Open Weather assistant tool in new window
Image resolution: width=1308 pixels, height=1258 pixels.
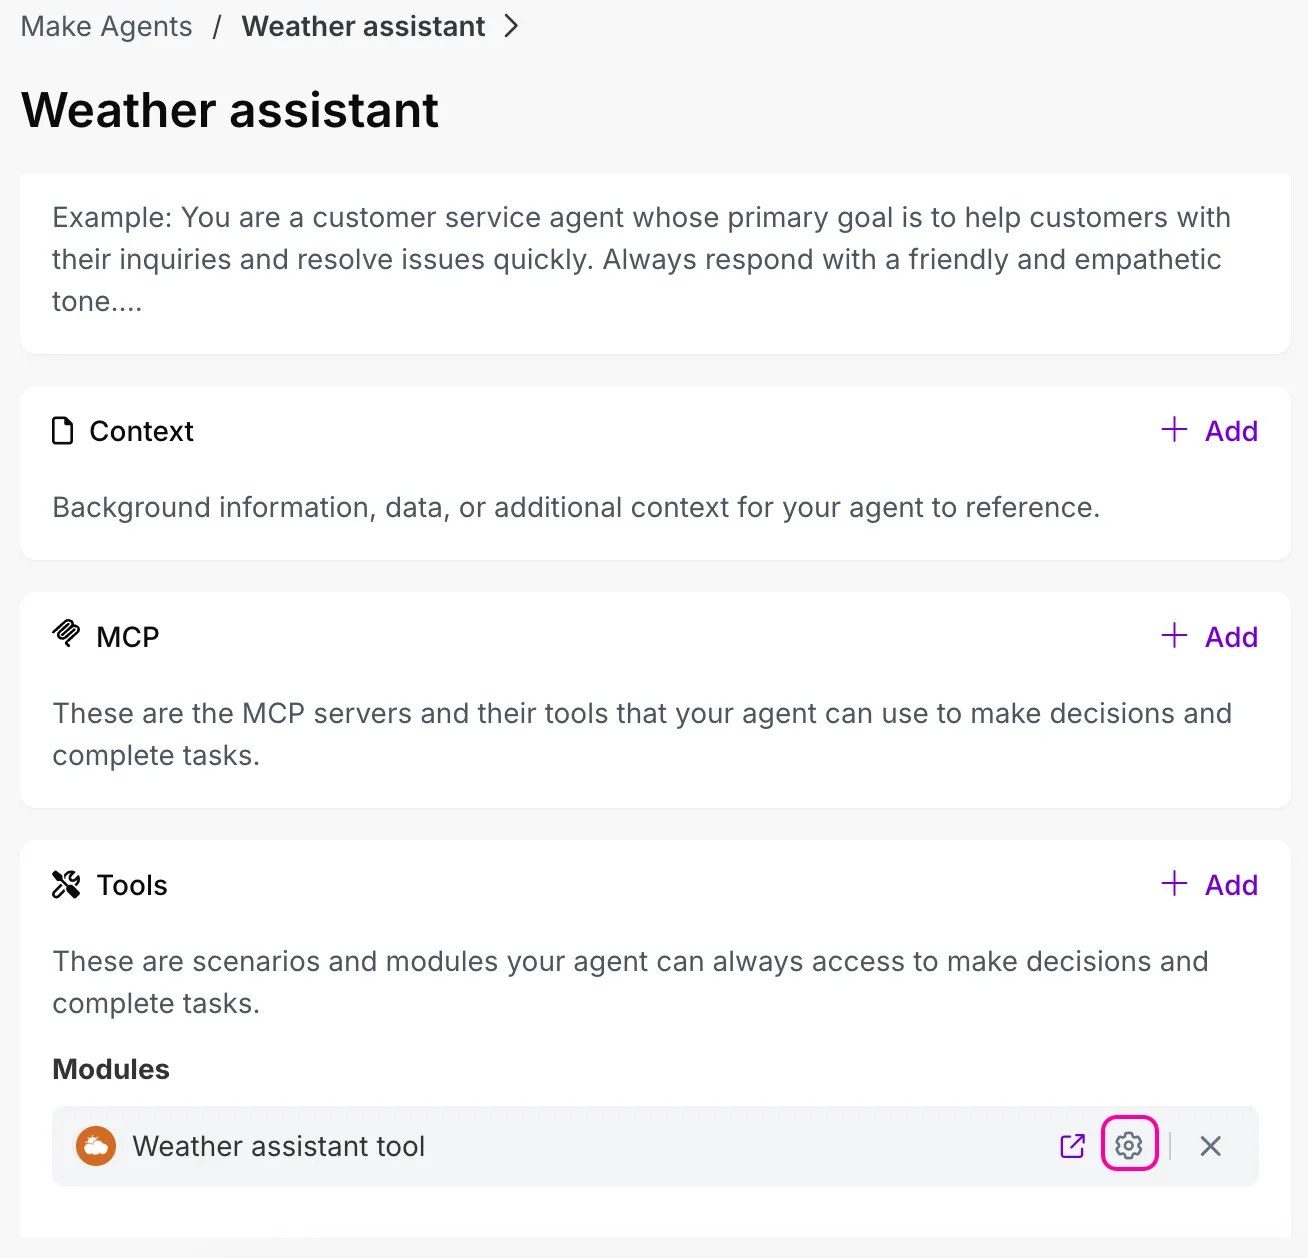coord(1072,1146)
